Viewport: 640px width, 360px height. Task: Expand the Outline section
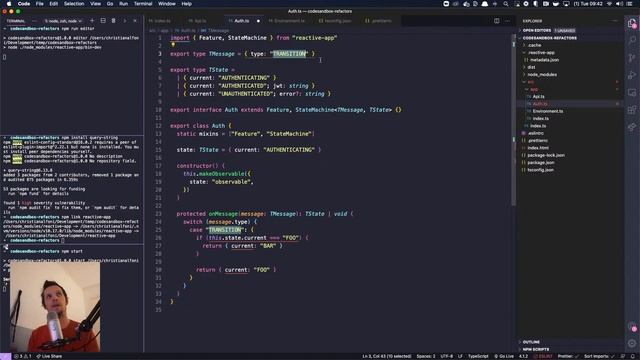click(x=531, y=342)
